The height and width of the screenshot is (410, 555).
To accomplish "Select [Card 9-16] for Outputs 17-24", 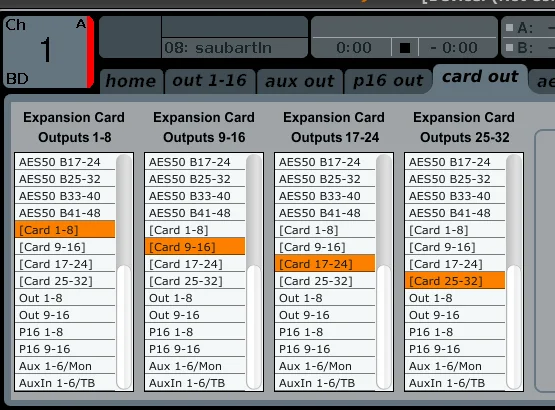I will point(325,247).
